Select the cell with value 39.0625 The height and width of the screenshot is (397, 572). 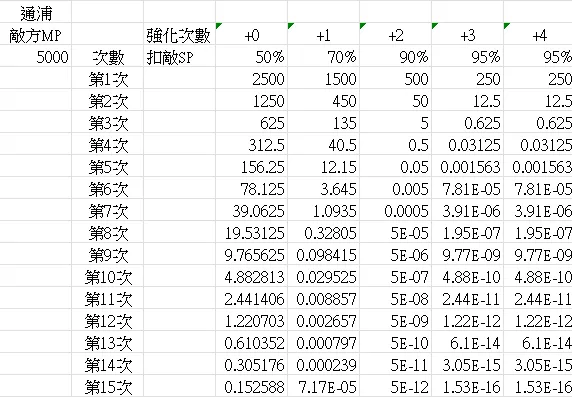pyautogui.click(x=251, y=210)
